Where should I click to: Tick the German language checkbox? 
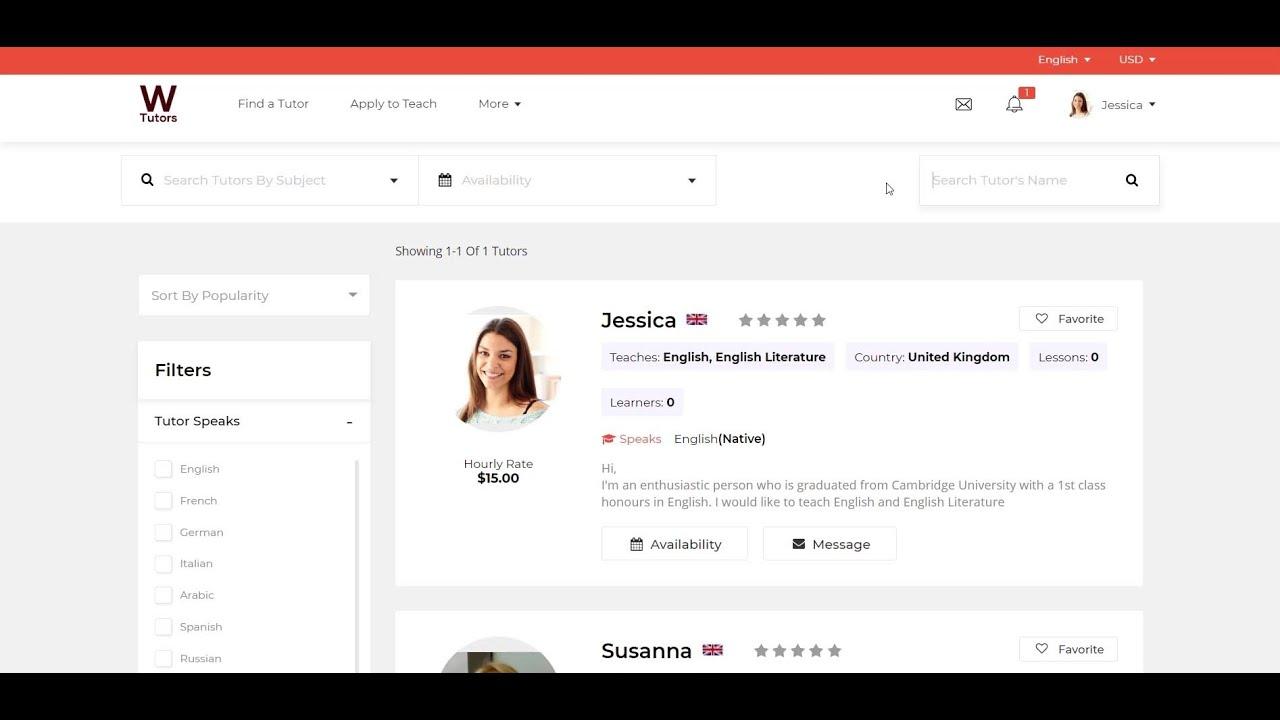coord(163,532)
